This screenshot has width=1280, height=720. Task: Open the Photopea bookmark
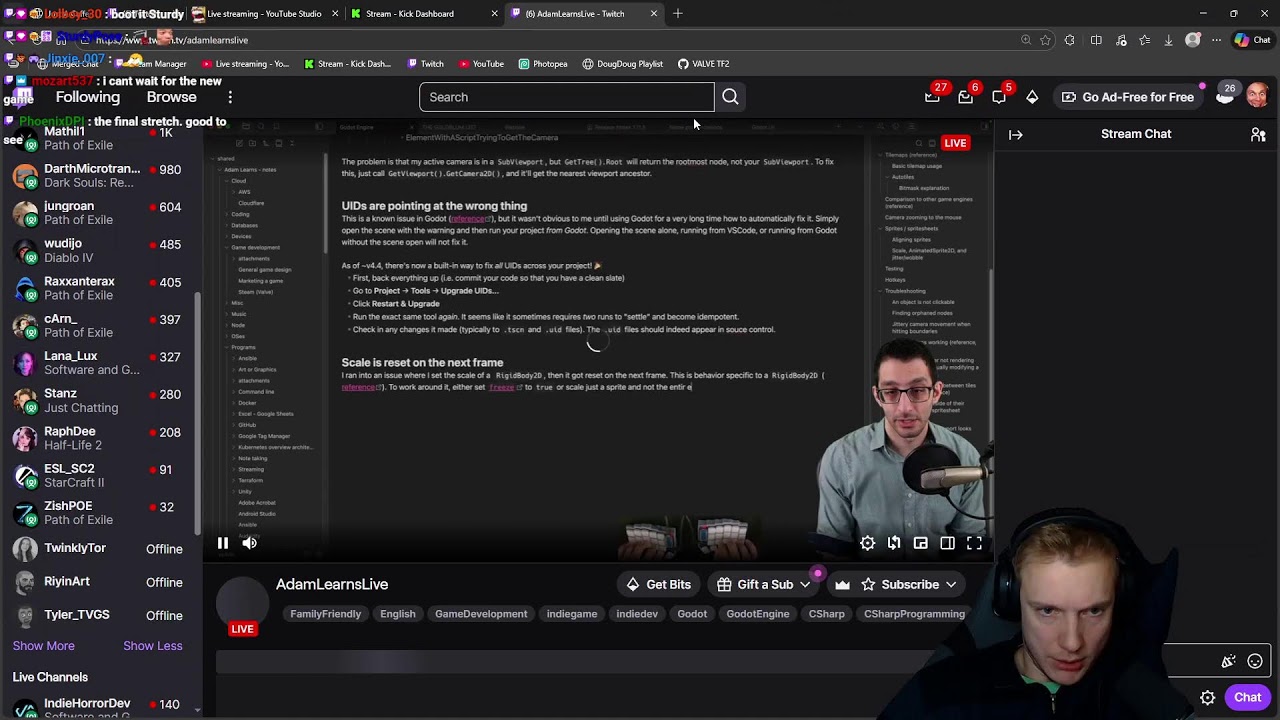pyautogui.click(x=543, y=64)
